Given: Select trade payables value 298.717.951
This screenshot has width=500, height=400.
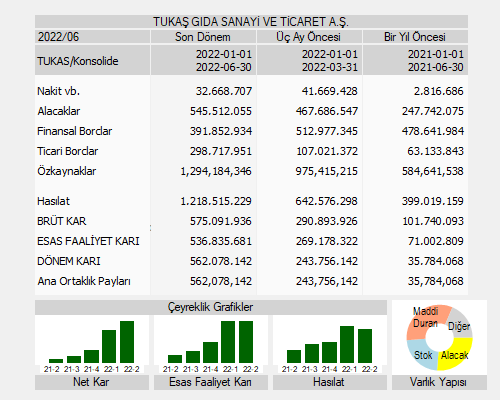Looking at the screenshot, I should 221,151.
